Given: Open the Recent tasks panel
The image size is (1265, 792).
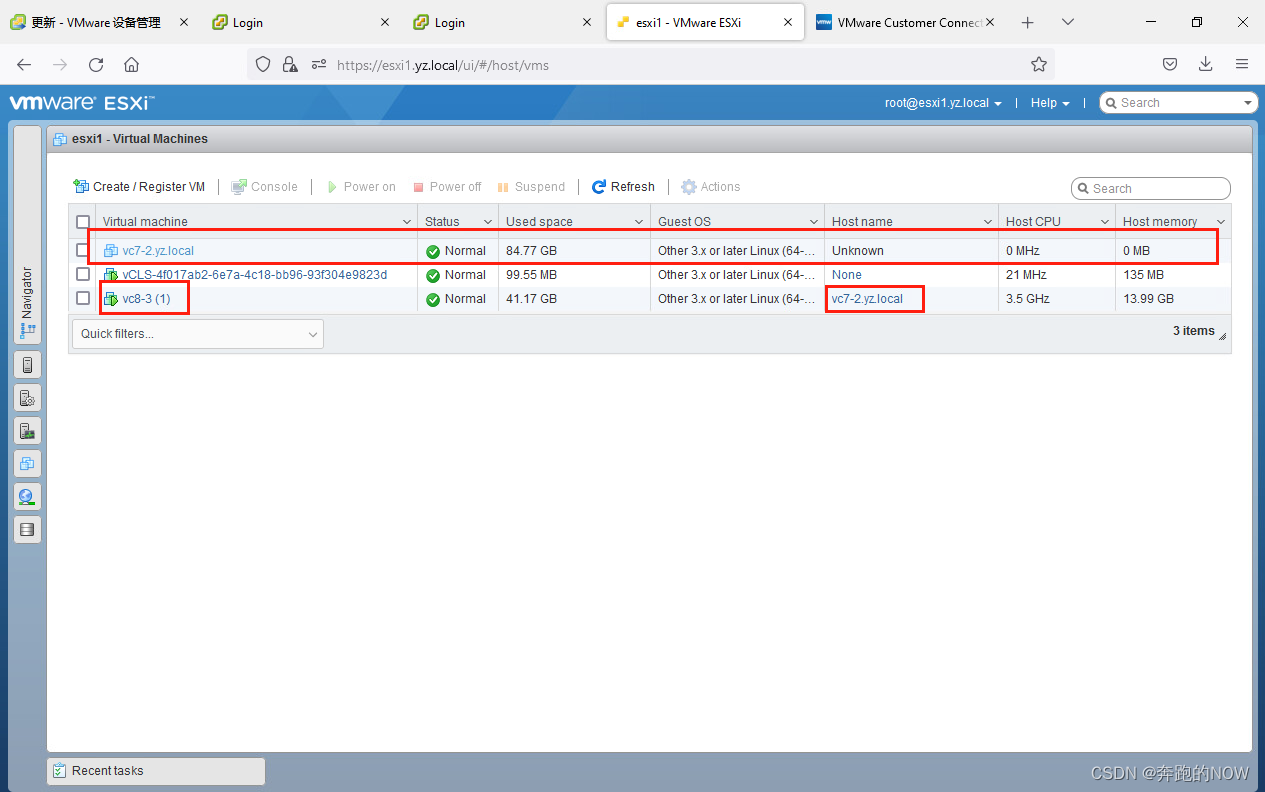Looking at the screenshot, I should click(x=156, y=771).
